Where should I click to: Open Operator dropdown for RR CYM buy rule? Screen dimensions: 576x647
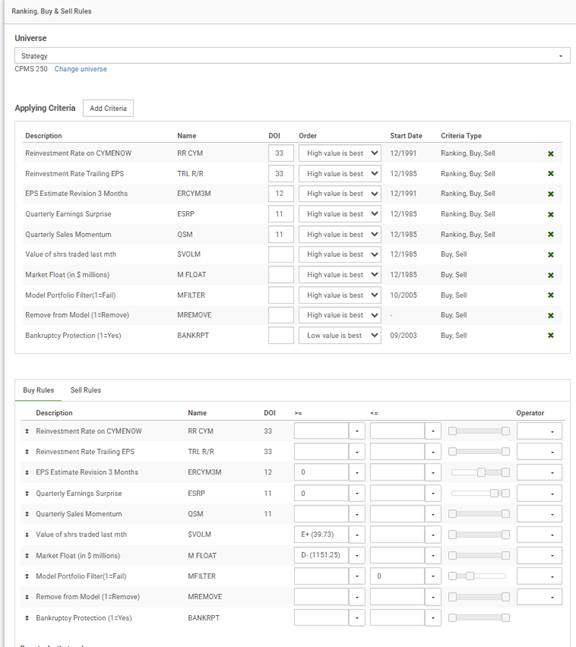(539, 431)
